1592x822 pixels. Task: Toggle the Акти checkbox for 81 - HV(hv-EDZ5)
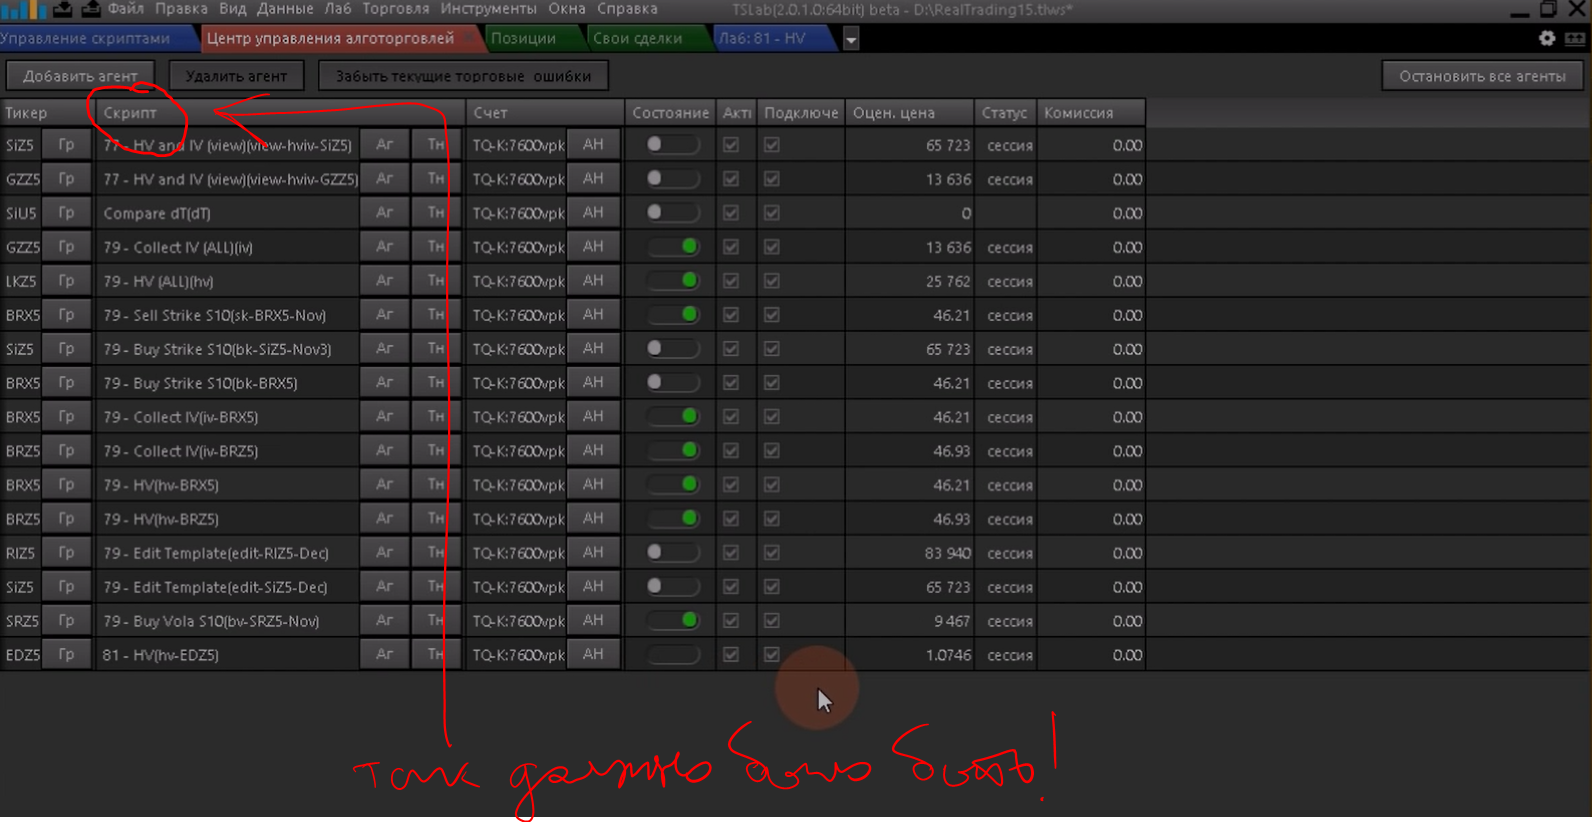[731, 655]
